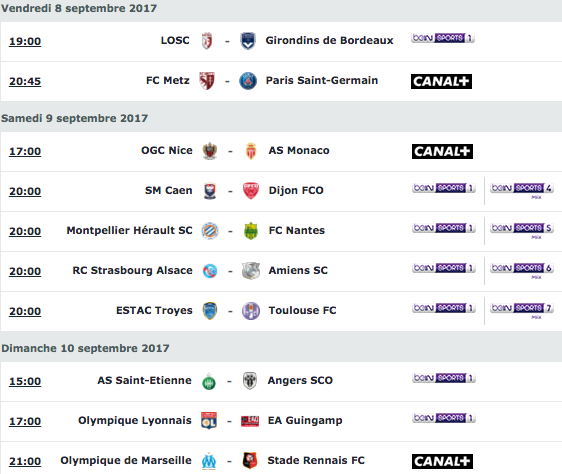Open the 17:00 OGC Nice kickoff link

pyautogui.click(x=25, y=151)
